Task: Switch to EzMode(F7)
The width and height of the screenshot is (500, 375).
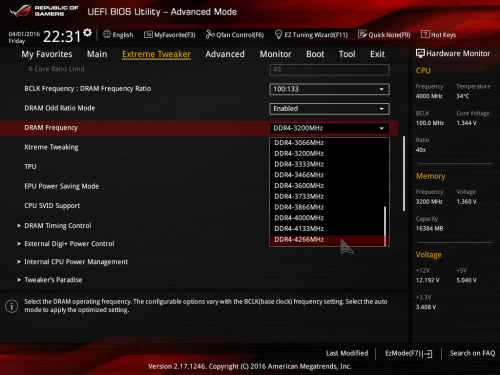Action: (408, 353)
